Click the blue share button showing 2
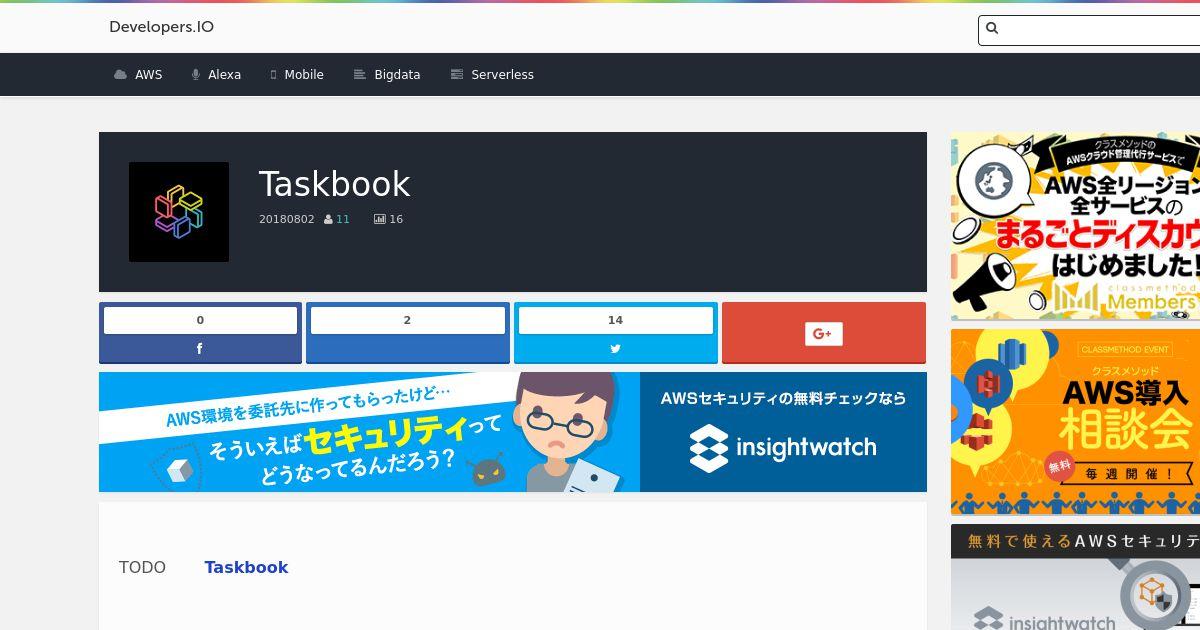This screenshot has width=1200, height=630. [x=407, y=333]
